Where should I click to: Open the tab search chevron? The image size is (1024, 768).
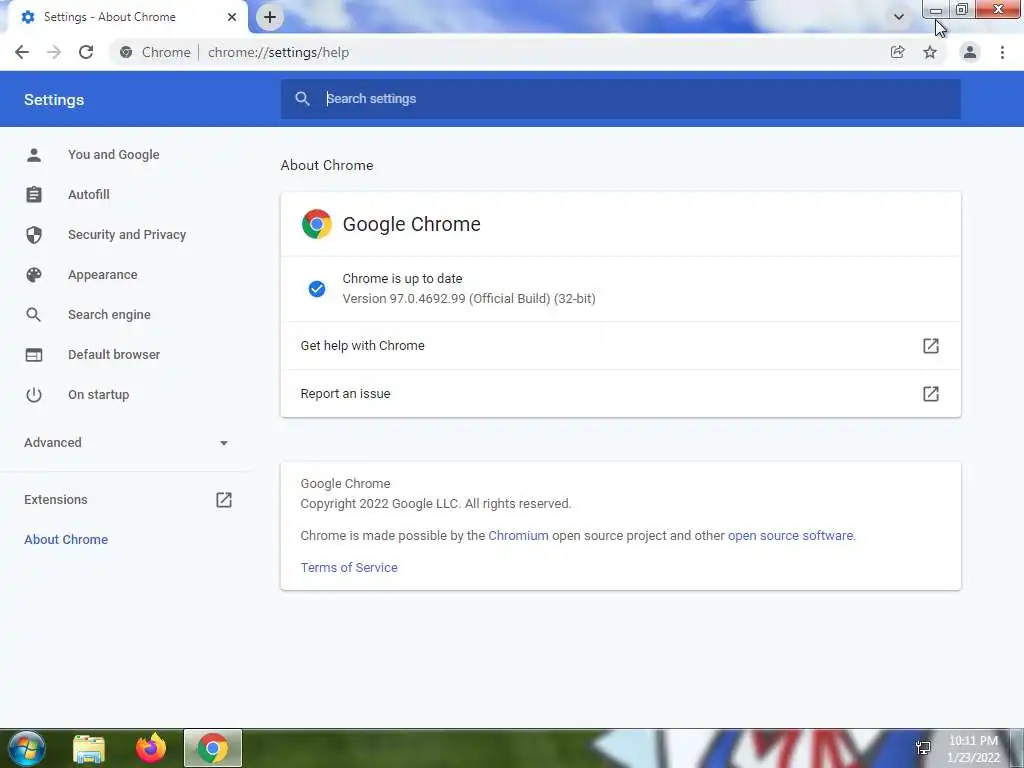(x=899, y=17)
